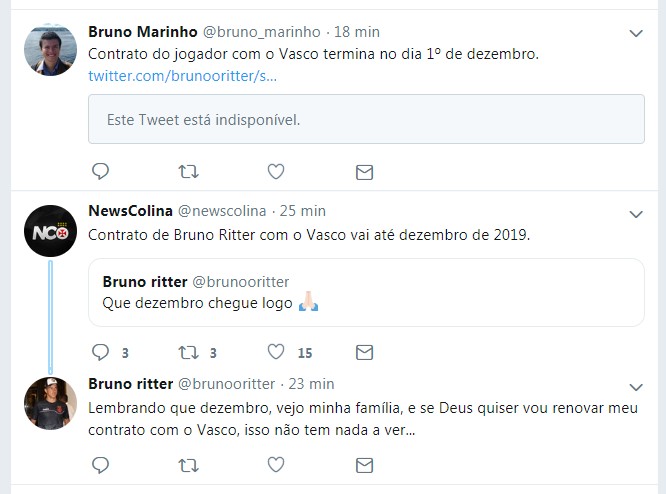Reply to the NewsColina tweet
The height and width of the screenshot is (494, 666).
[x=100, y=352]
